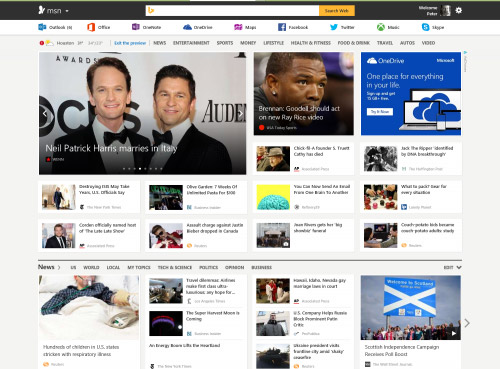Viewport: 500px width, 369px height.
Task: Click the Houston weather sun icon
Action: [x=50, y=43]
